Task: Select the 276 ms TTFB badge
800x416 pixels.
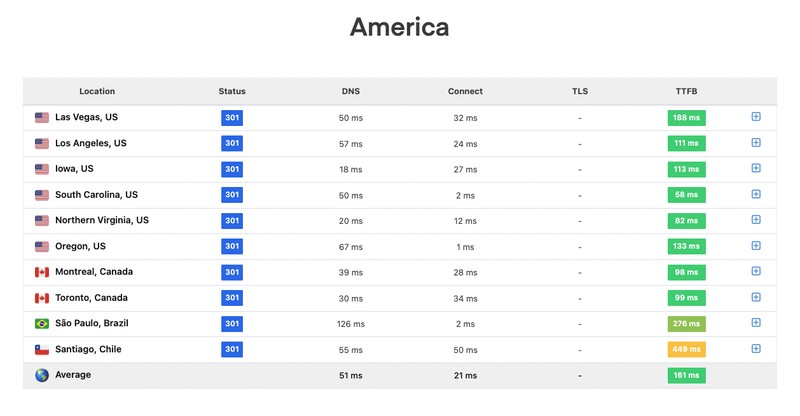Action: (686, 324)
